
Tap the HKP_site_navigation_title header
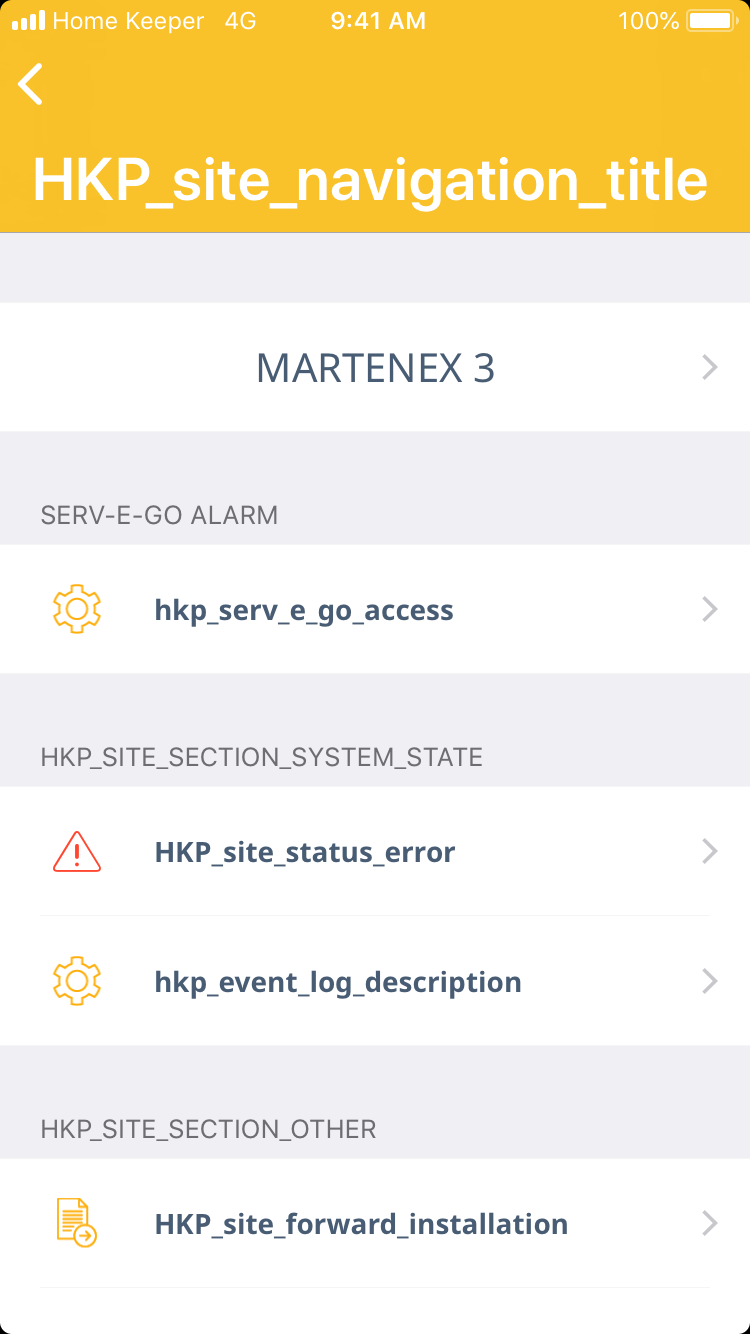[370, 180]
